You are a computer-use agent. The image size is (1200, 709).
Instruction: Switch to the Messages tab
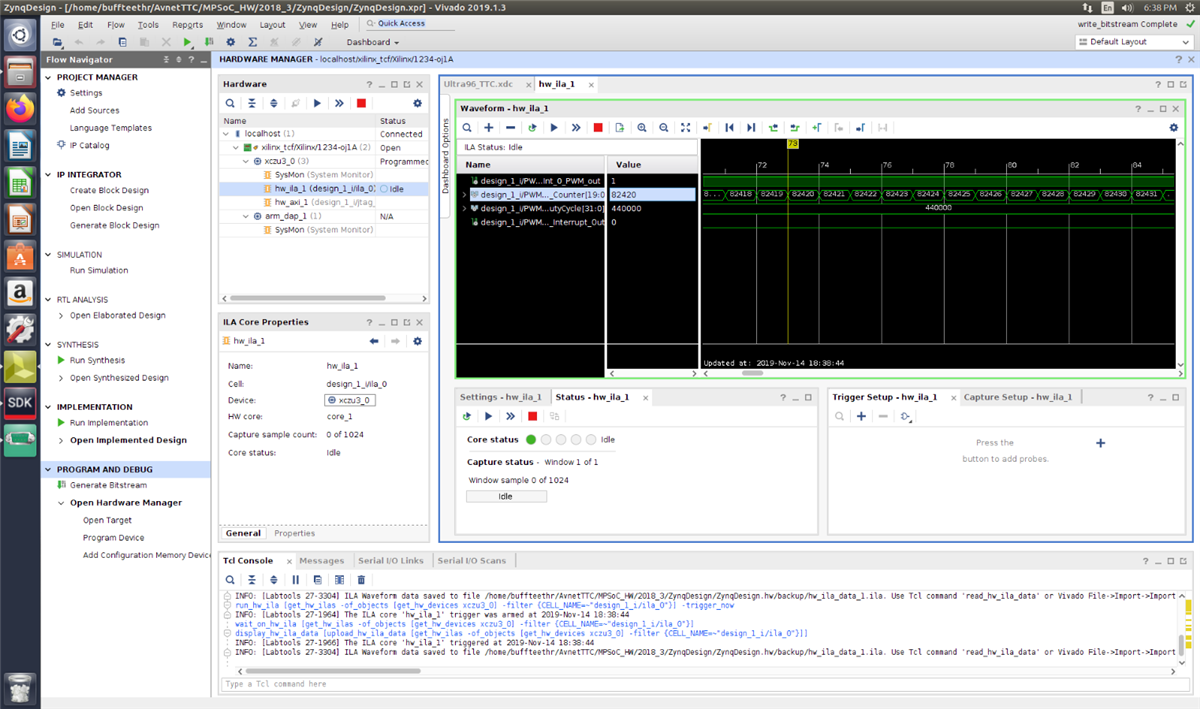tap(321, 561)
